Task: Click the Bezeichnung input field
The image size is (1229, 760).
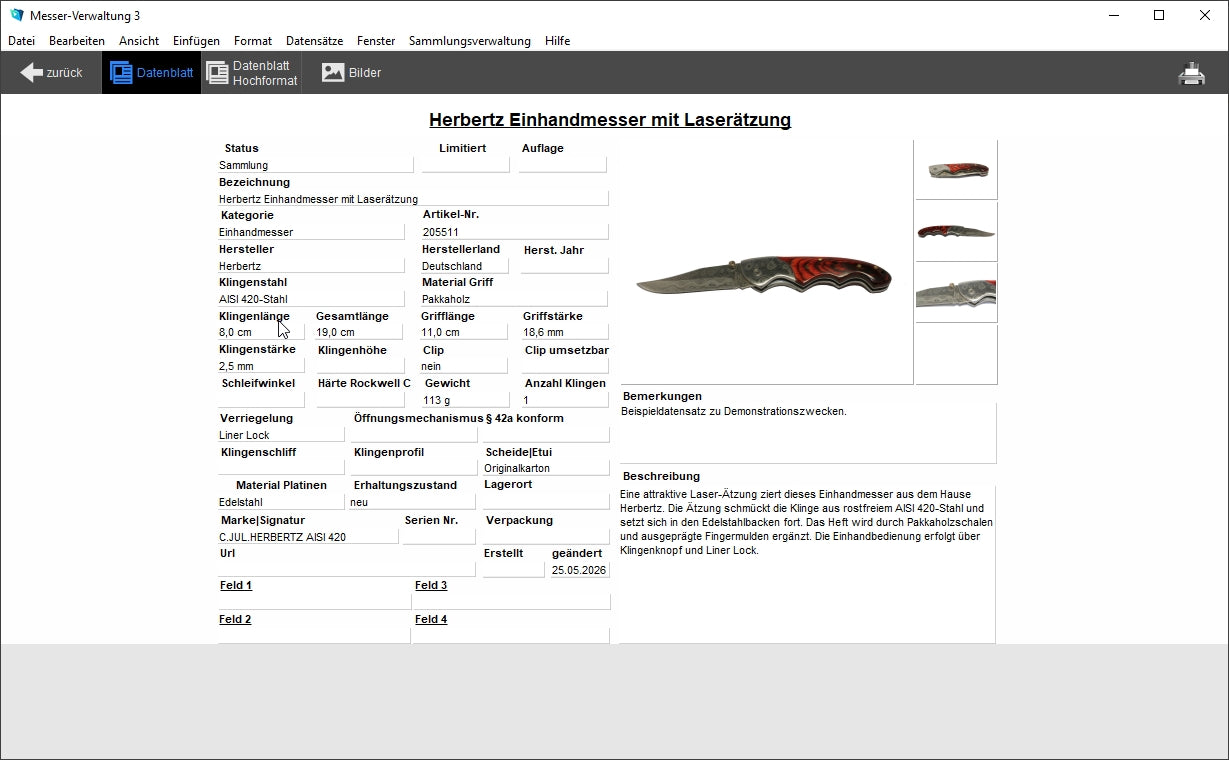Action: tap(413, 199)
